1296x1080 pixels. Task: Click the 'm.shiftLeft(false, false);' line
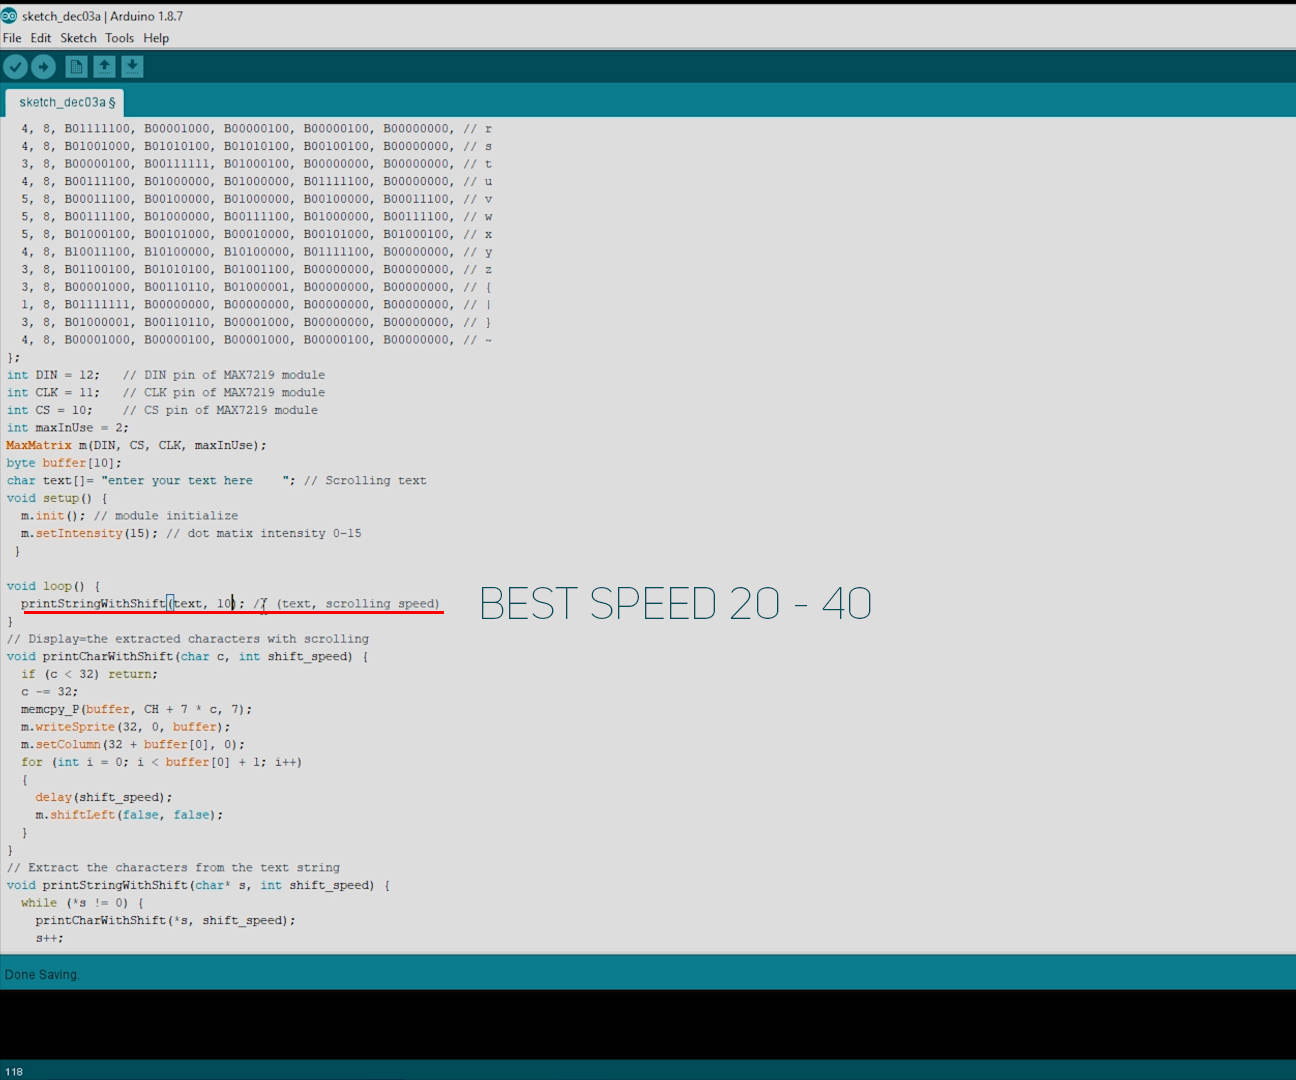click(129, 815)
